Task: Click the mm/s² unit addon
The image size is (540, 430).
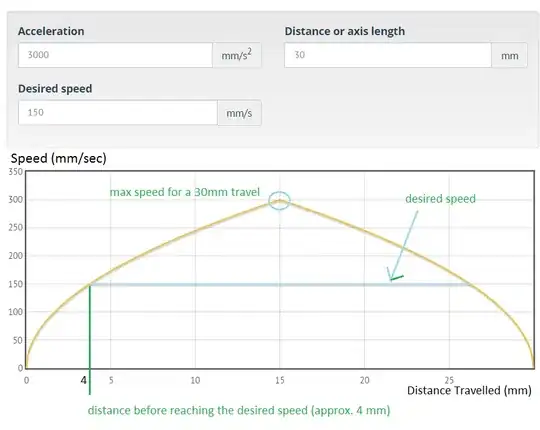Action: pyautogui.click(x=237, y=55)
